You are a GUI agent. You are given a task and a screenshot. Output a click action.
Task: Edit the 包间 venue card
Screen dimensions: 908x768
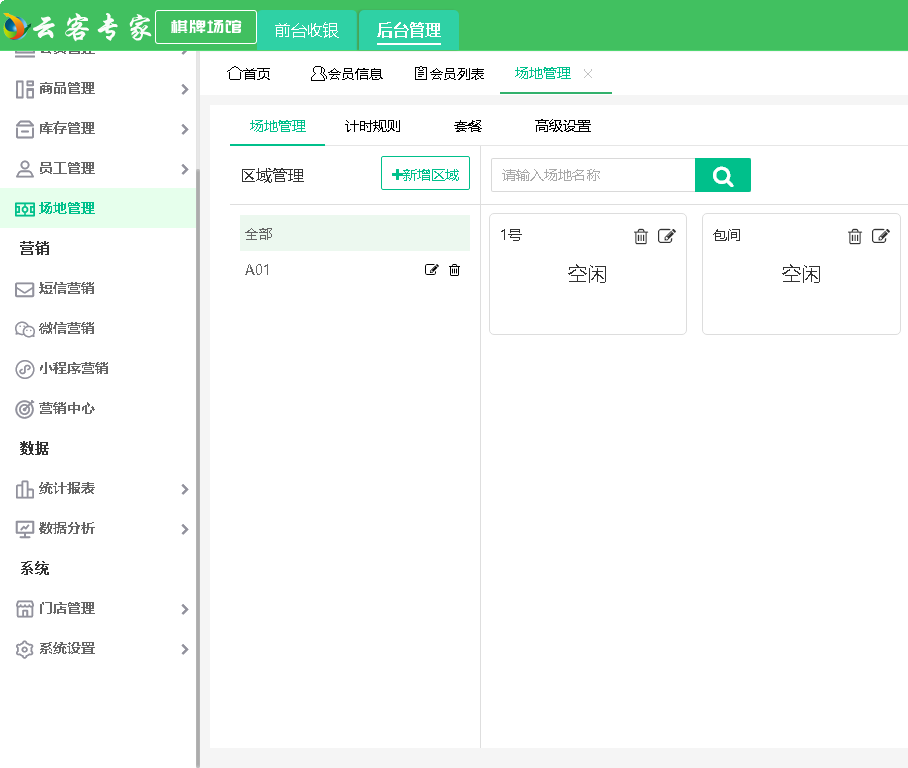pyautogui.click(x=880, y=236)
